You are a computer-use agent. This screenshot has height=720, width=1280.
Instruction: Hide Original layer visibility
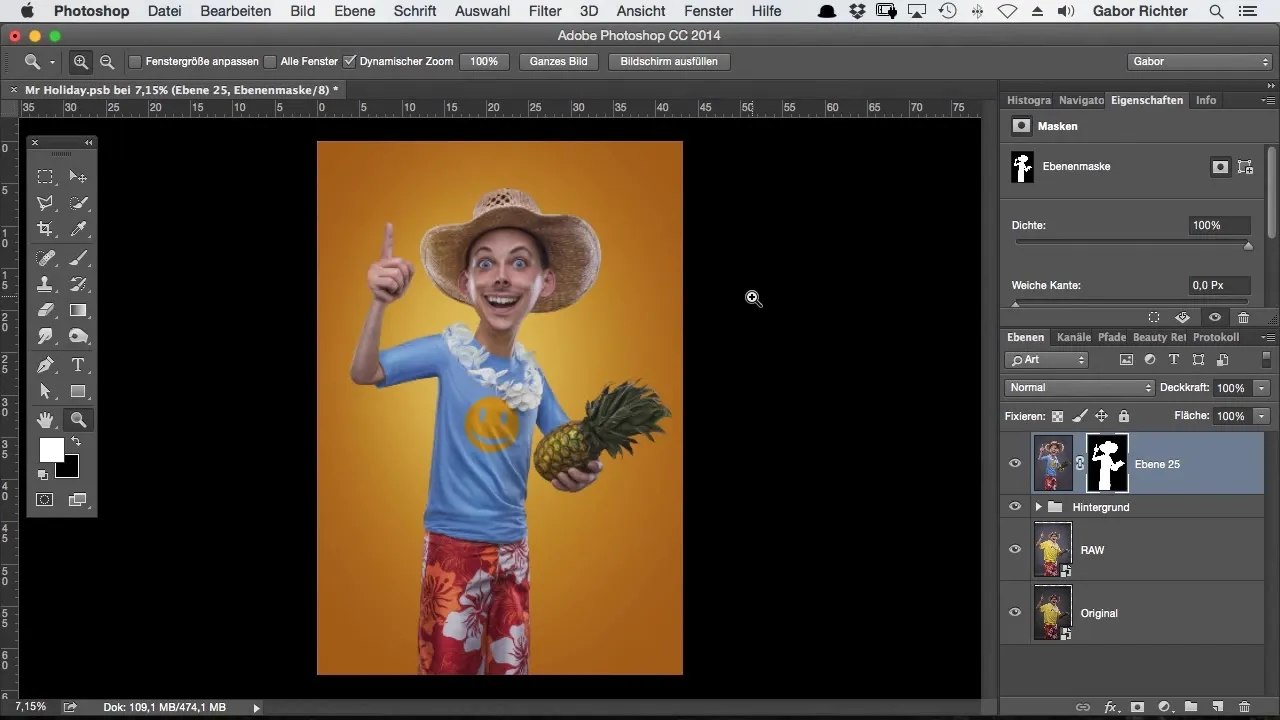[1015, 613]
